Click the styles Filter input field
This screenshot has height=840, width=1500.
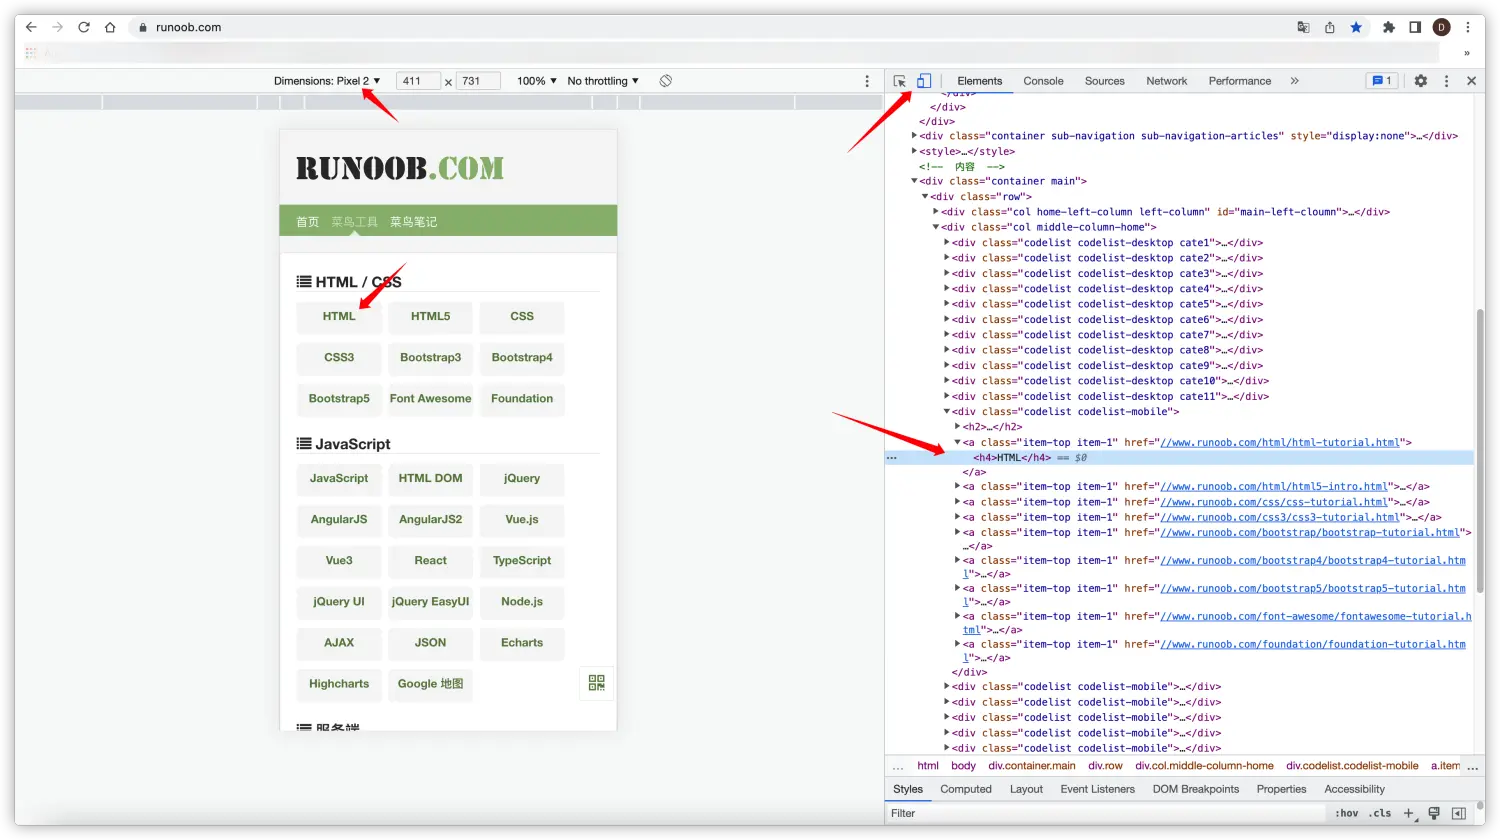(x=1100, y=813)
